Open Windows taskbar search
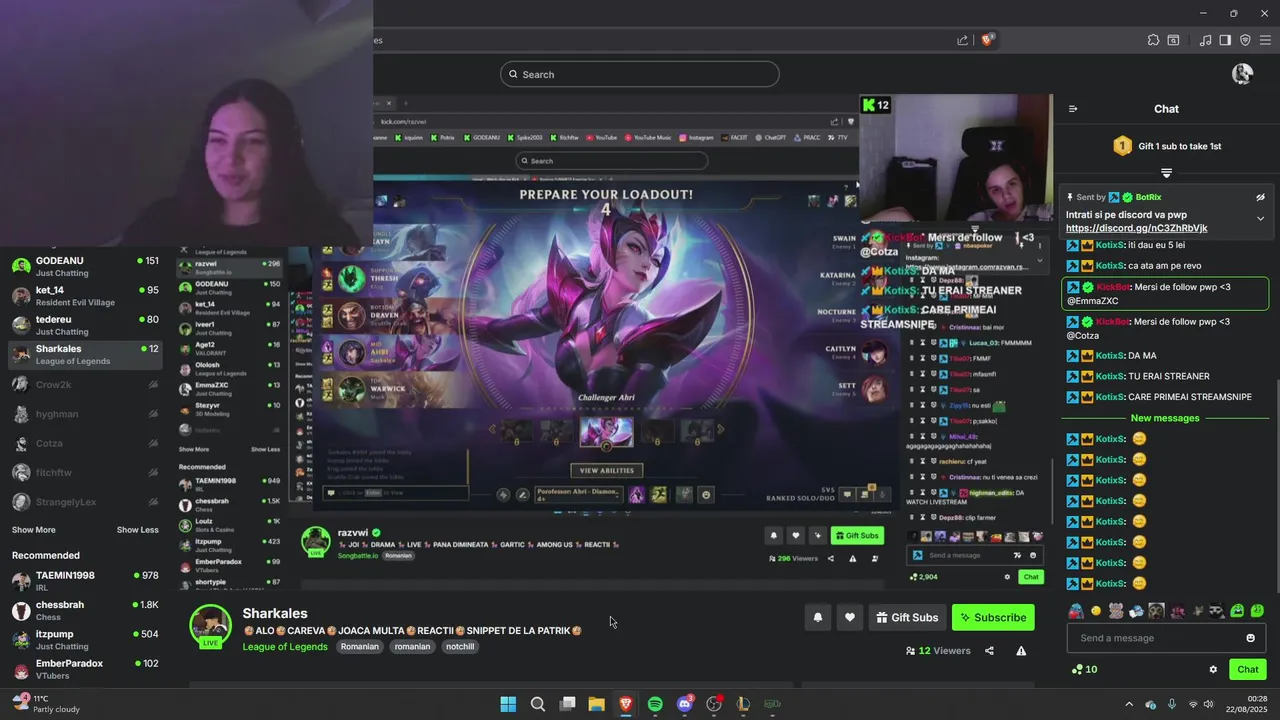The width and height of the screenshot is (1280, 720). [x=537, y=704]
